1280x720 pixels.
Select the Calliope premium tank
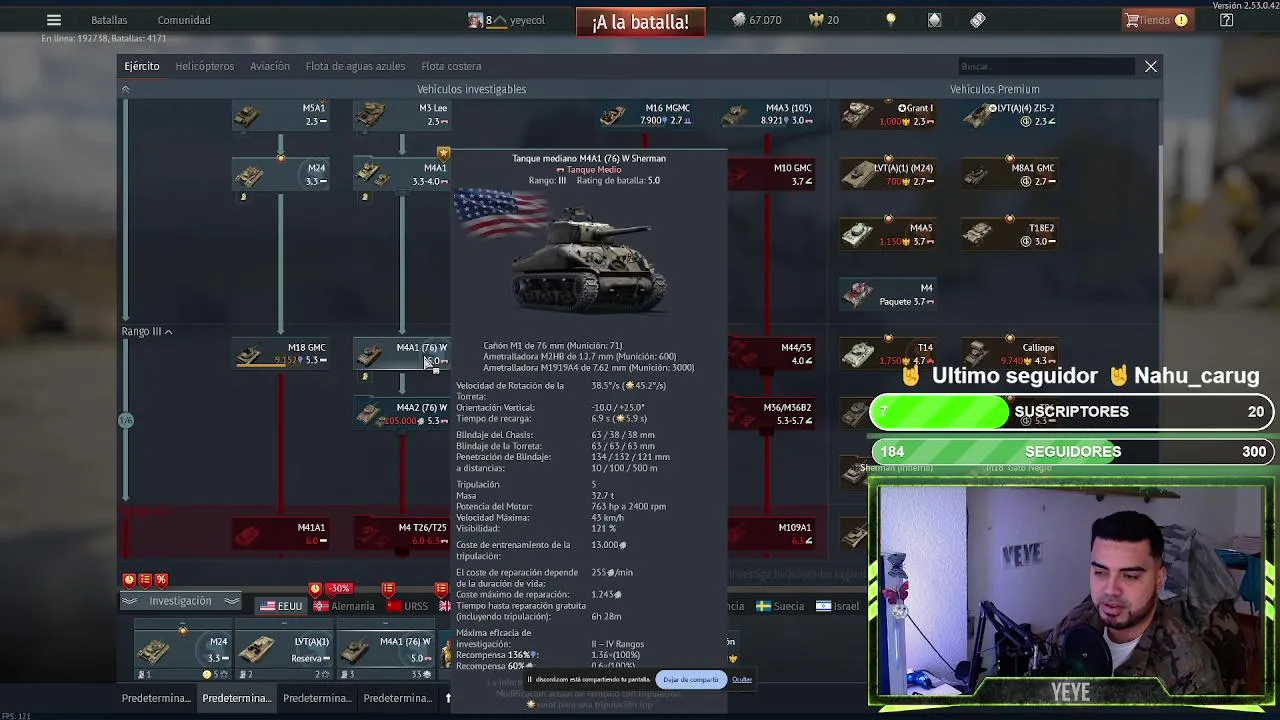coord(1010,354)
